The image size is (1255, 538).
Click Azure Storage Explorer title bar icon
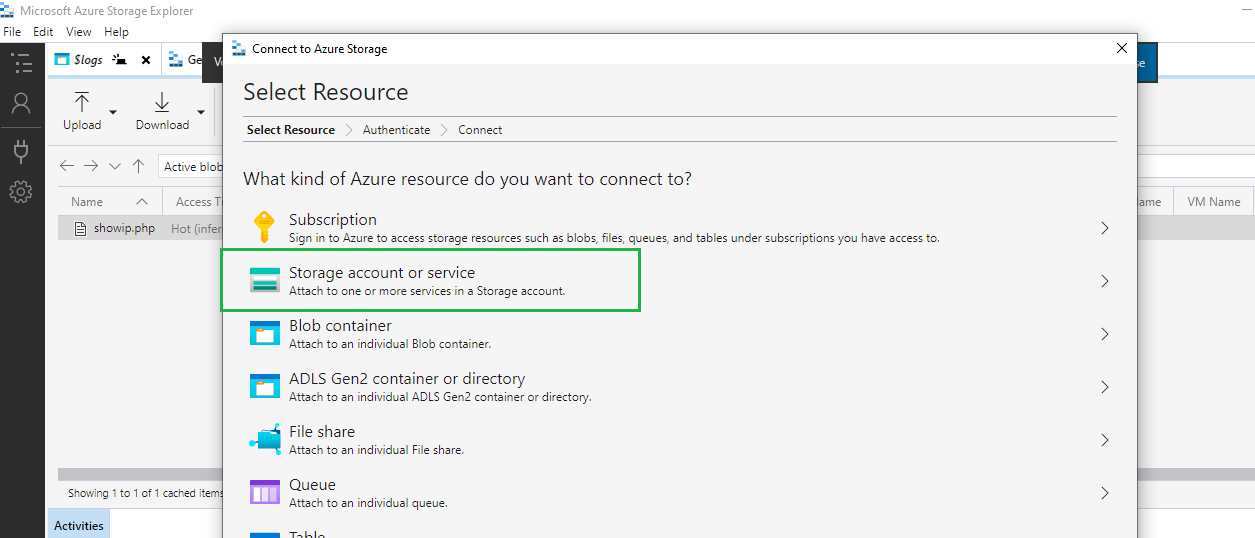point(8,10)
